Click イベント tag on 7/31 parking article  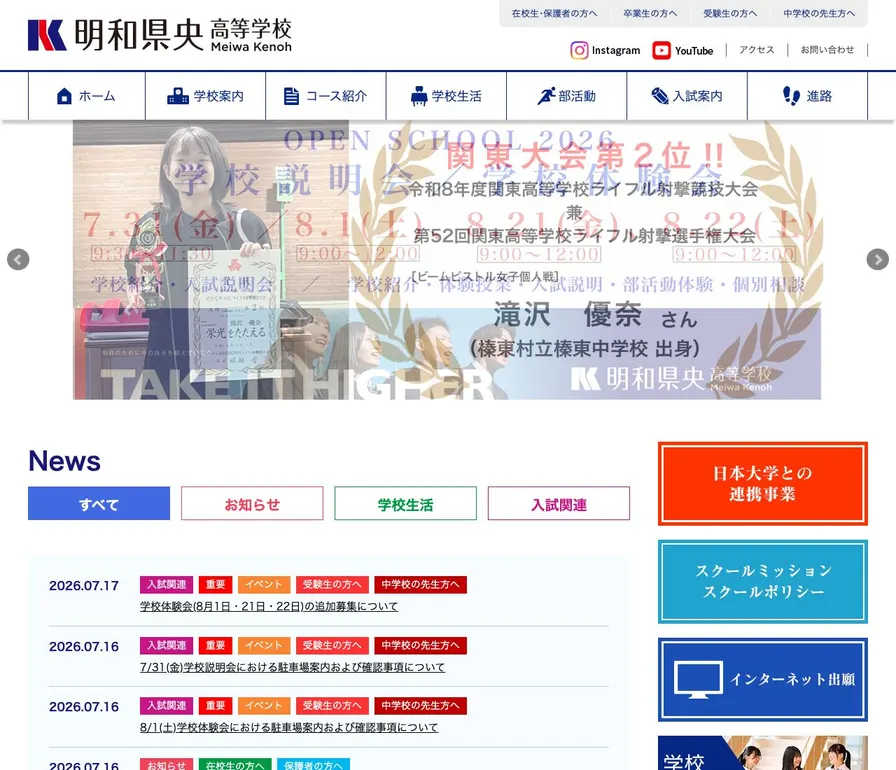(264, 645)
